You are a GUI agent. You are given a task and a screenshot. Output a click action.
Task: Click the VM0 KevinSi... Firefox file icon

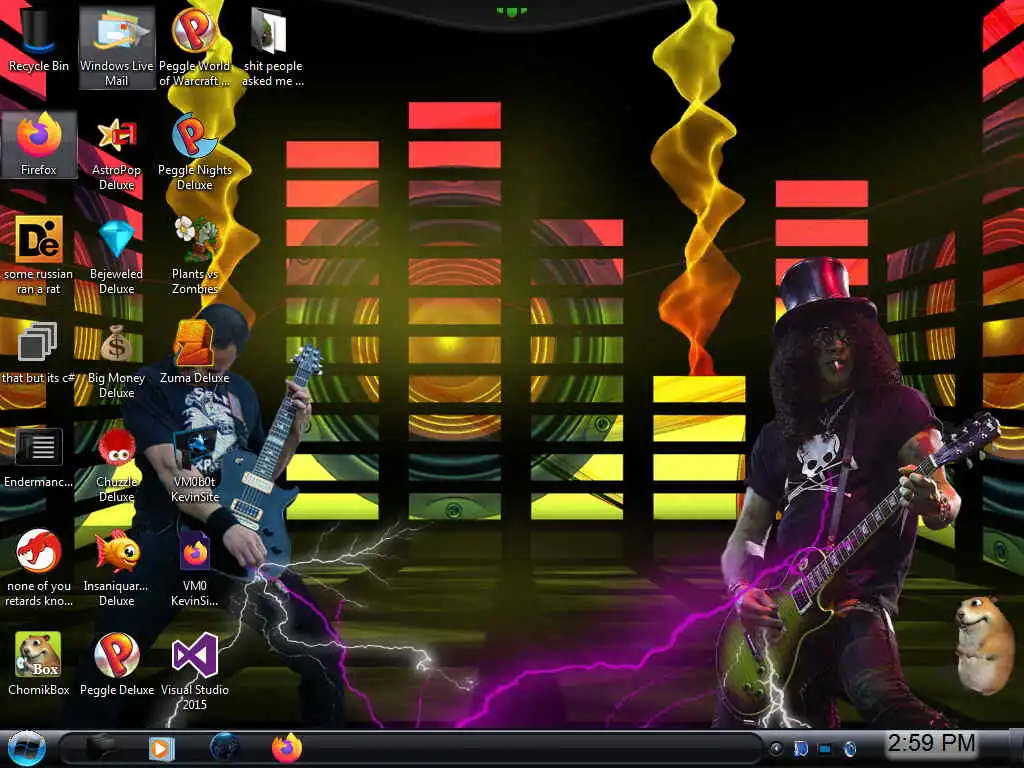point(195,568)
